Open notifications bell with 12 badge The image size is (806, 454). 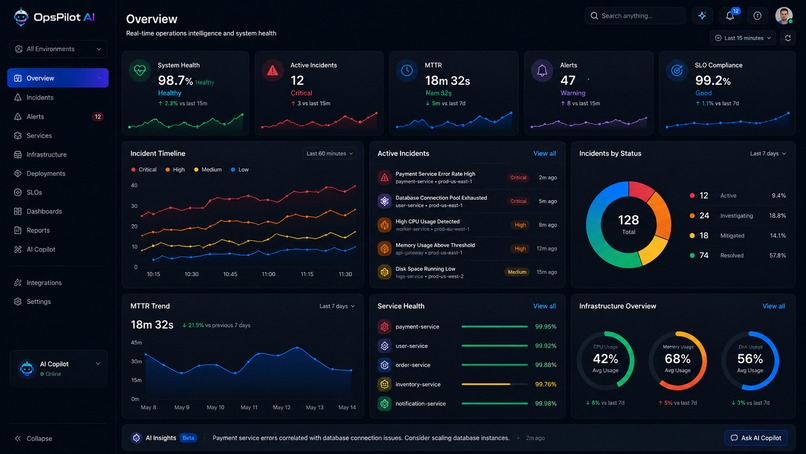tap(730, 16)
